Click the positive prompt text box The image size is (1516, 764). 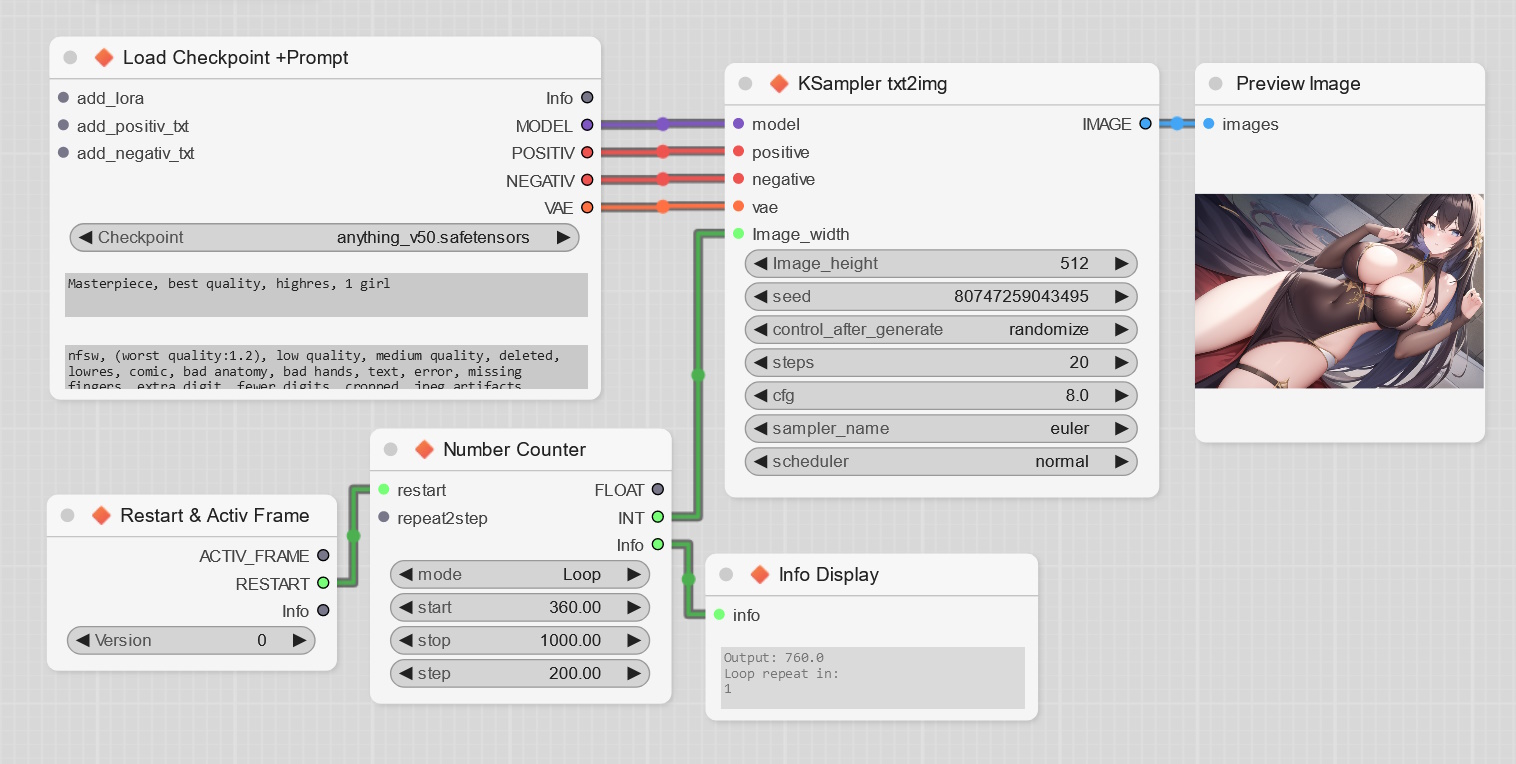(326, 295)
